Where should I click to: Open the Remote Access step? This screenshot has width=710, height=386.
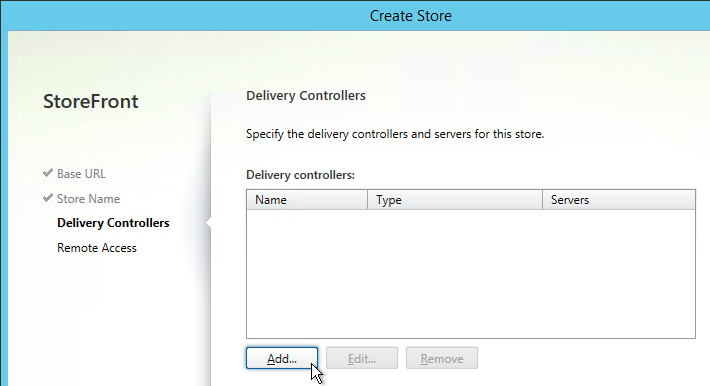pos(97,248)
